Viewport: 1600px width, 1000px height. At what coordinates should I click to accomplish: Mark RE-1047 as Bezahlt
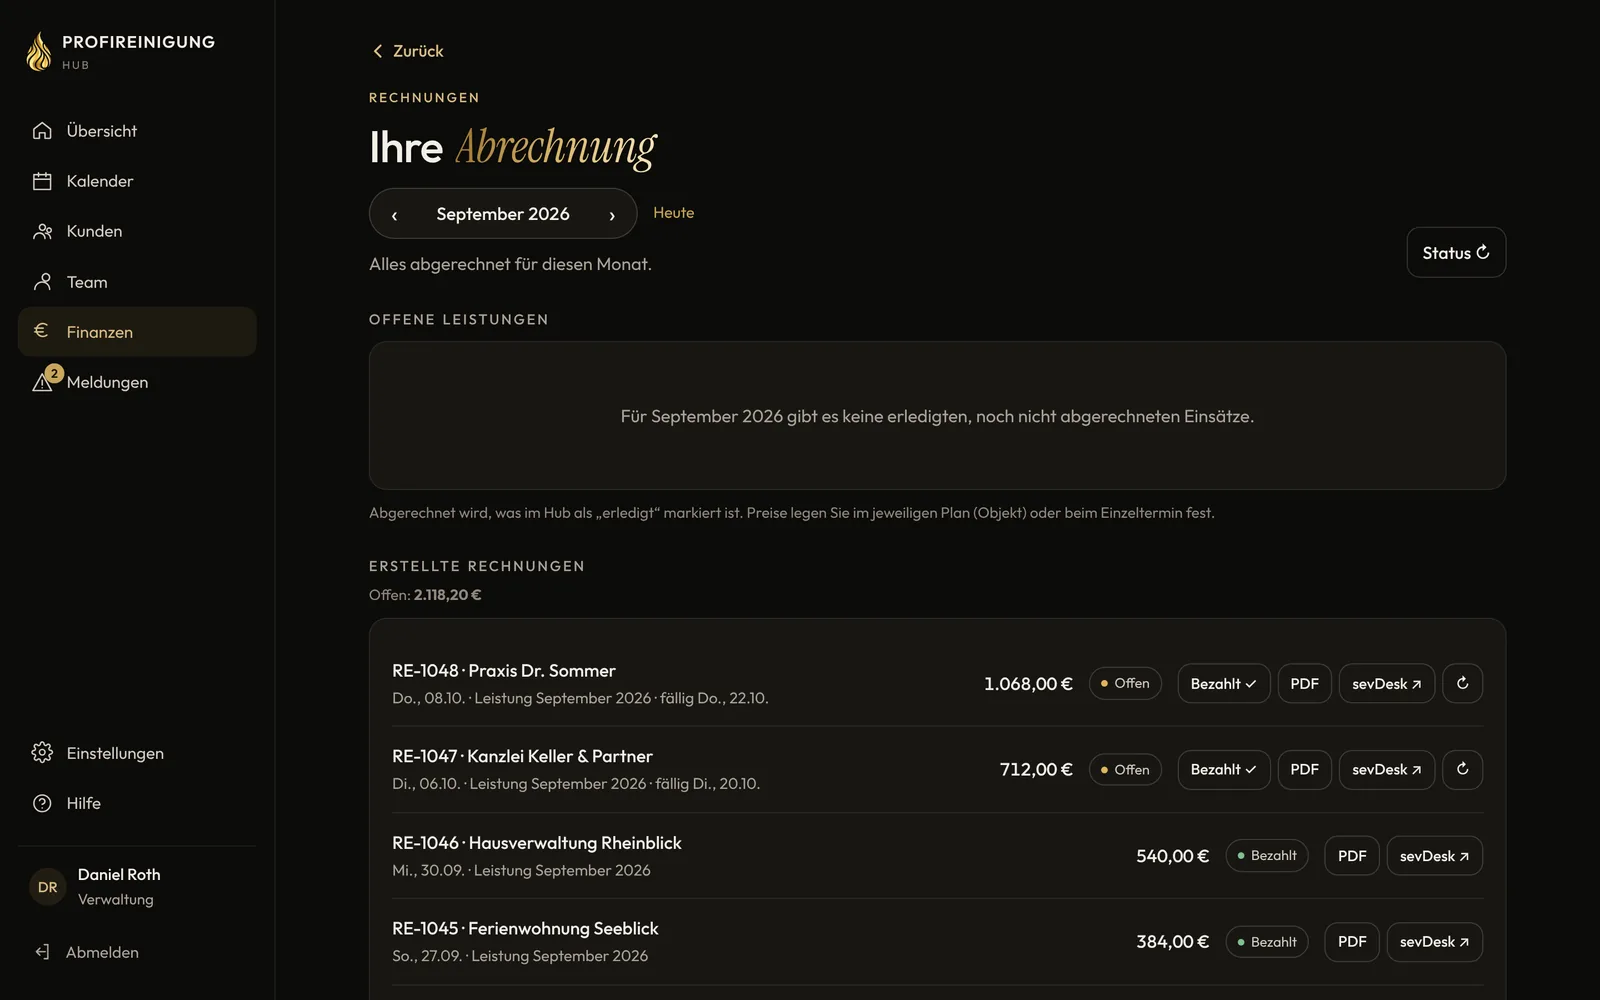click(1223, 770)
